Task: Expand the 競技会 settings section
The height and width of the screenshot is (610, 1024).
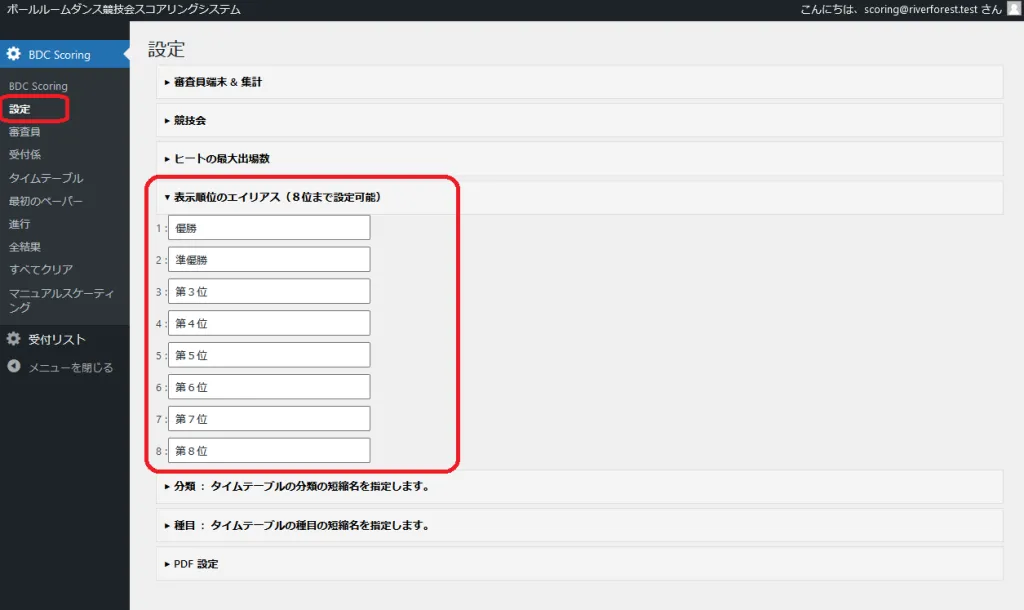Action: 190,120
